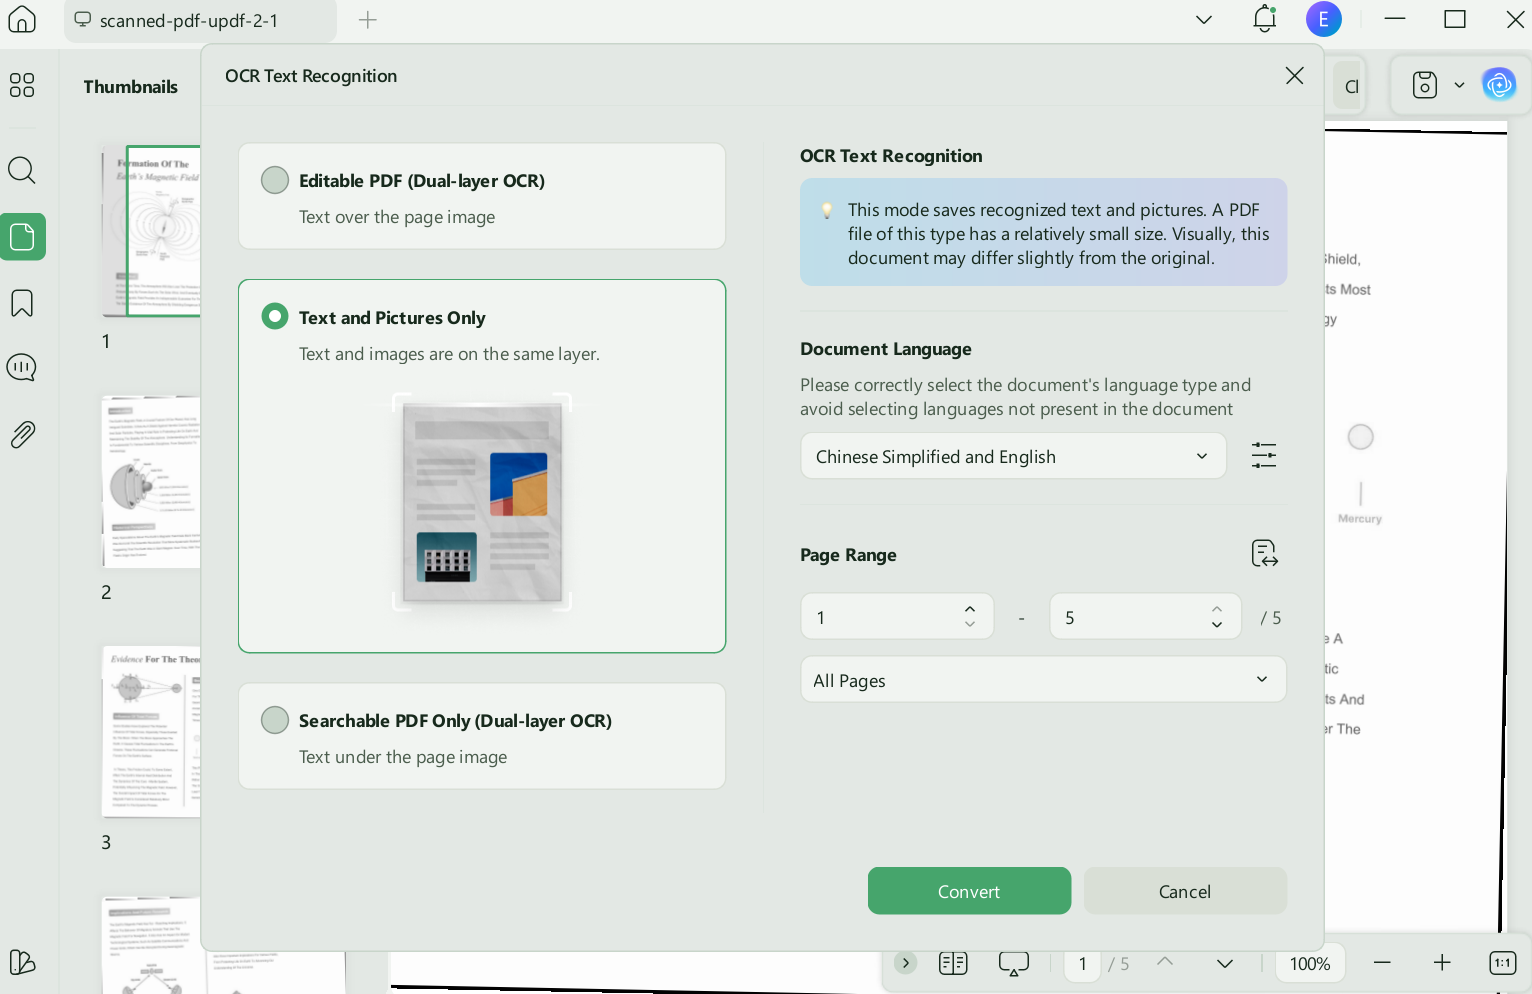The height and width of the screenshot is (994, 1532).
Task: Zoom in with plus icon
Action: [x=1442, y=963]
